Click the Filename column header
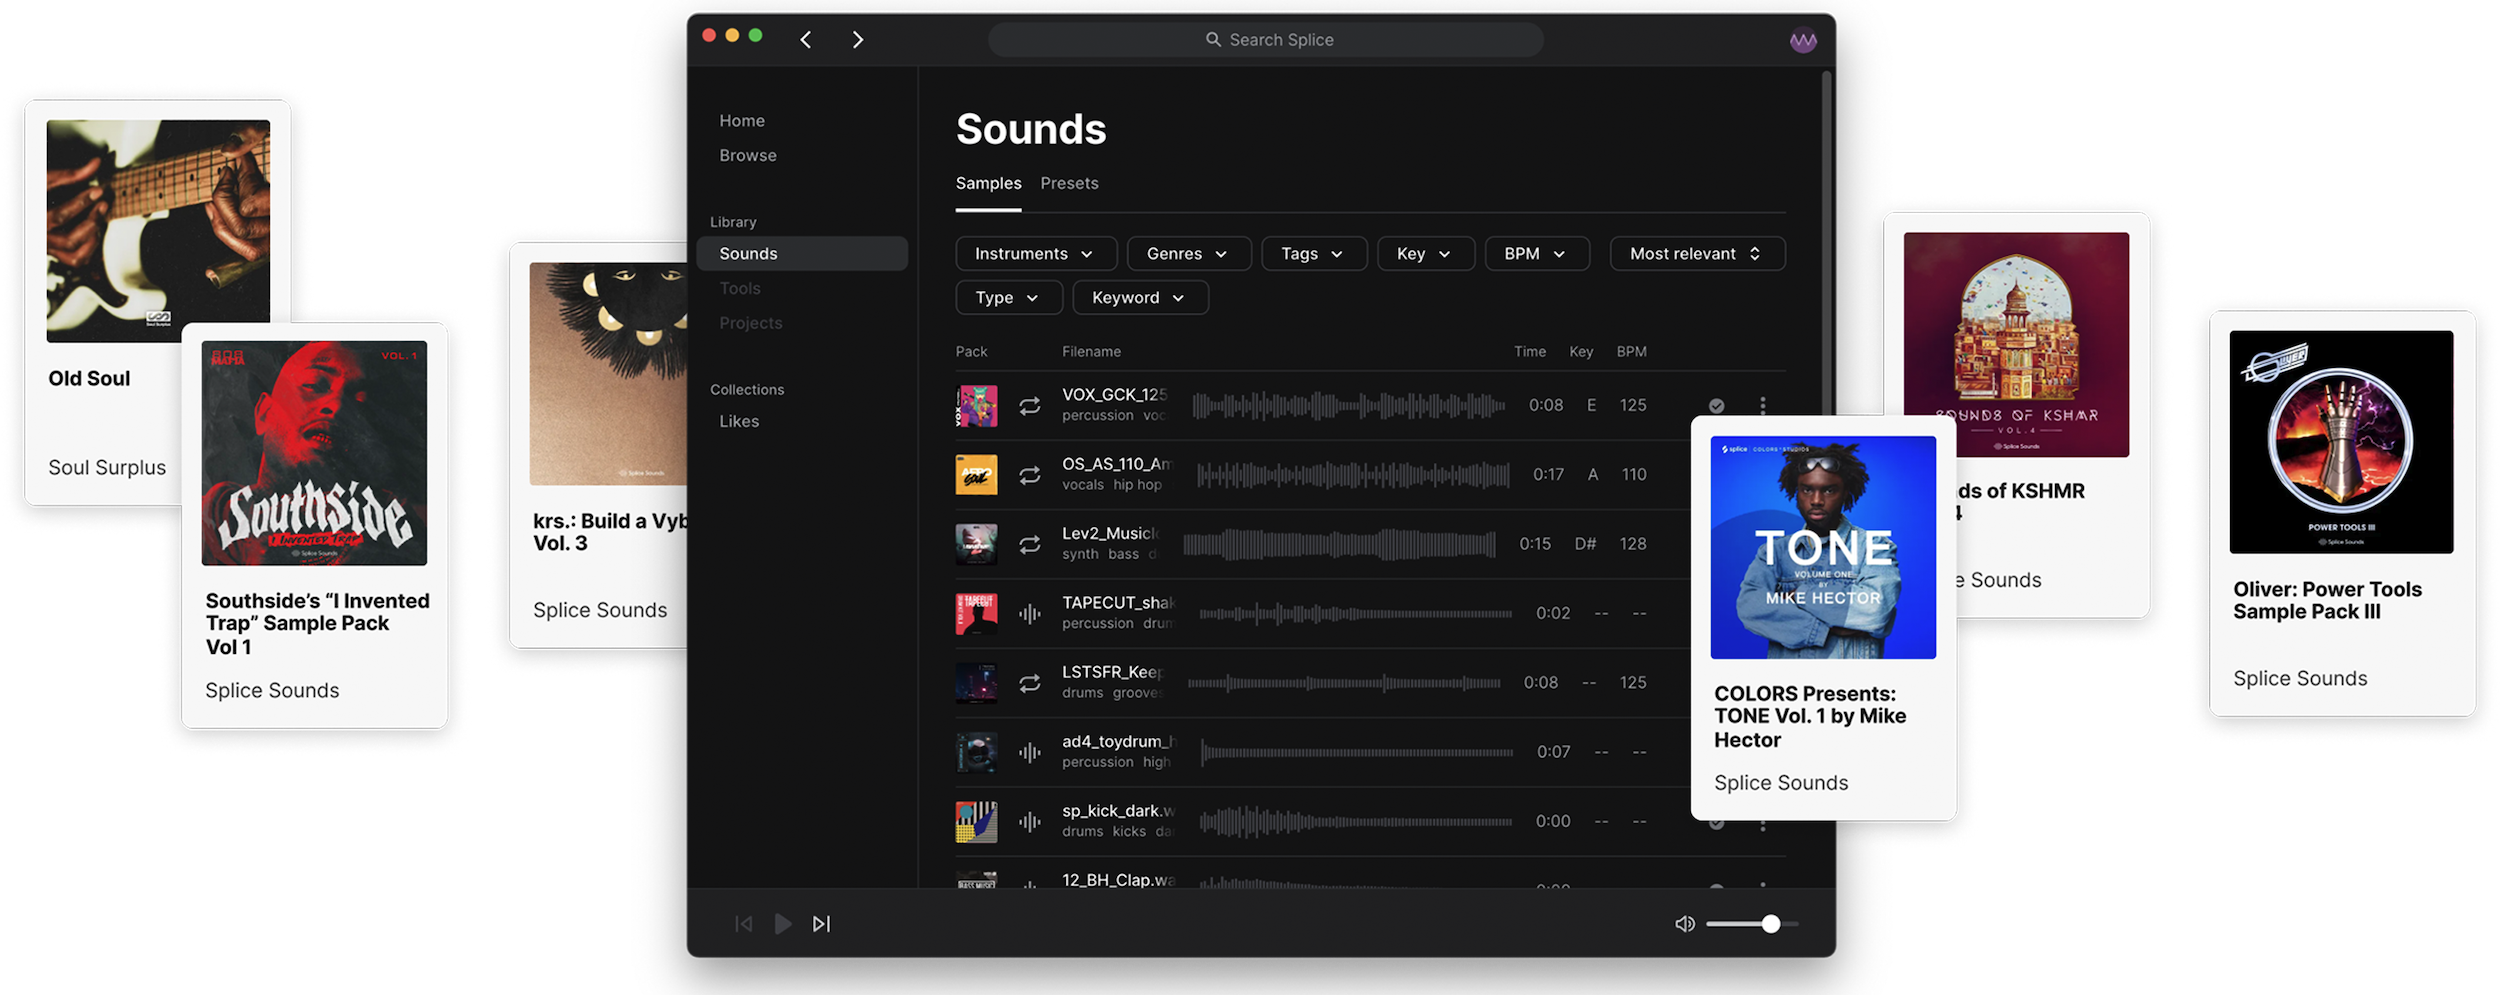2500x995 pixels. point(1091,351)
